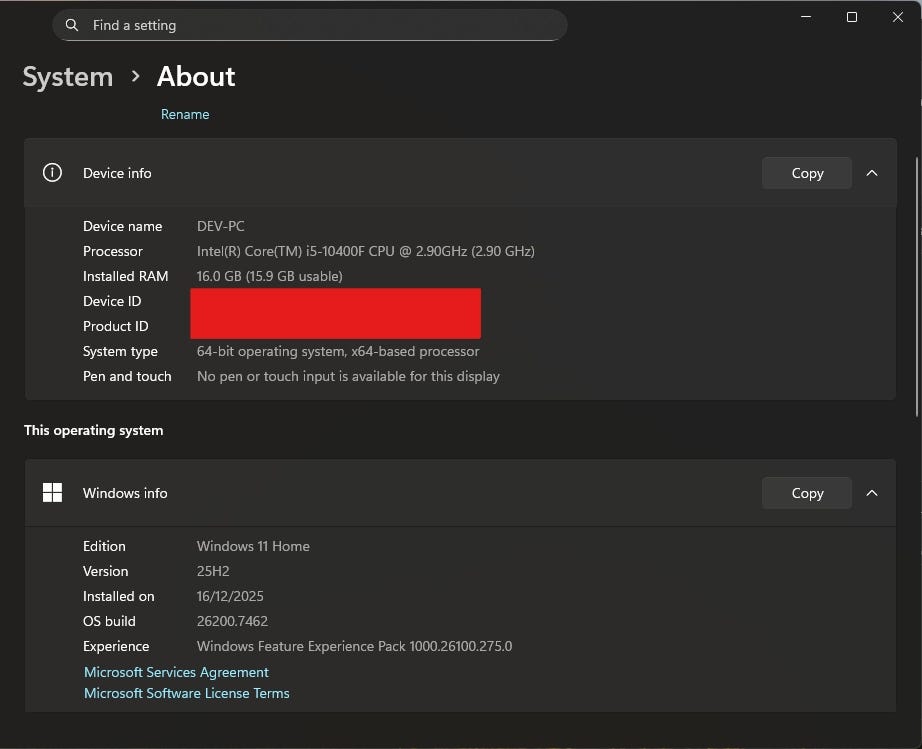Copy the Device info details
The image size is (922, 749).
coord(806,173)
